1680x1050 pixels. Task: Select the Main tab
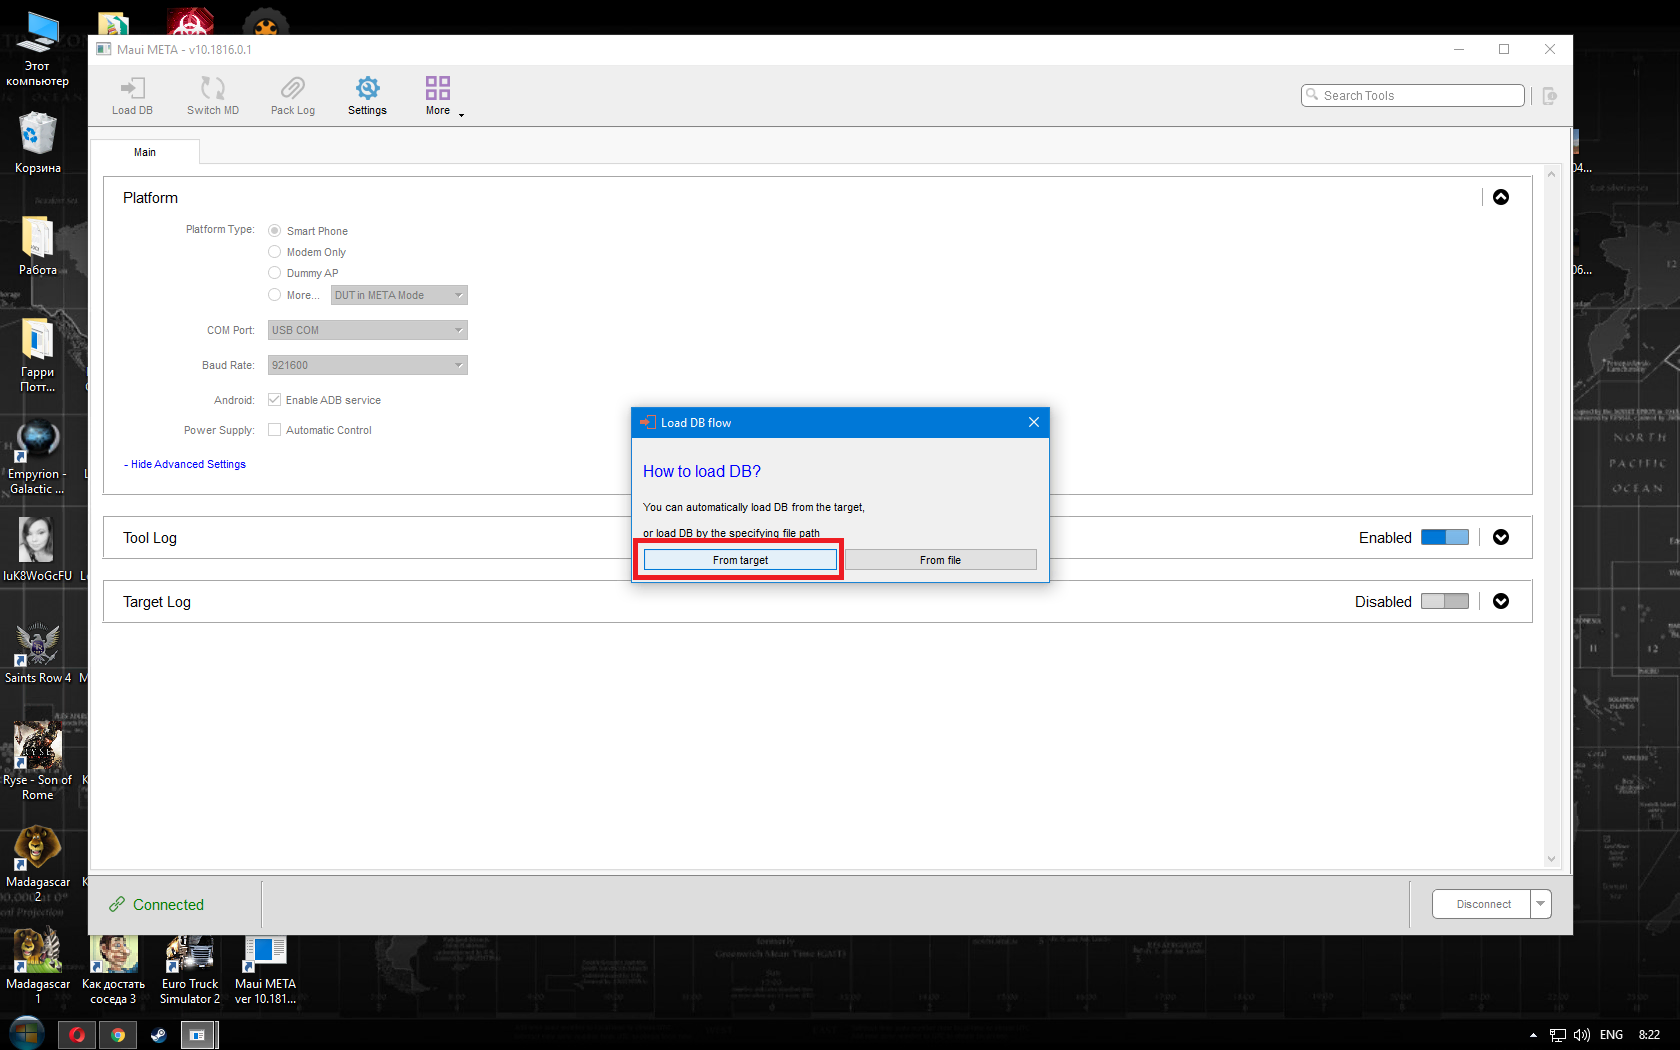[145, 152]
